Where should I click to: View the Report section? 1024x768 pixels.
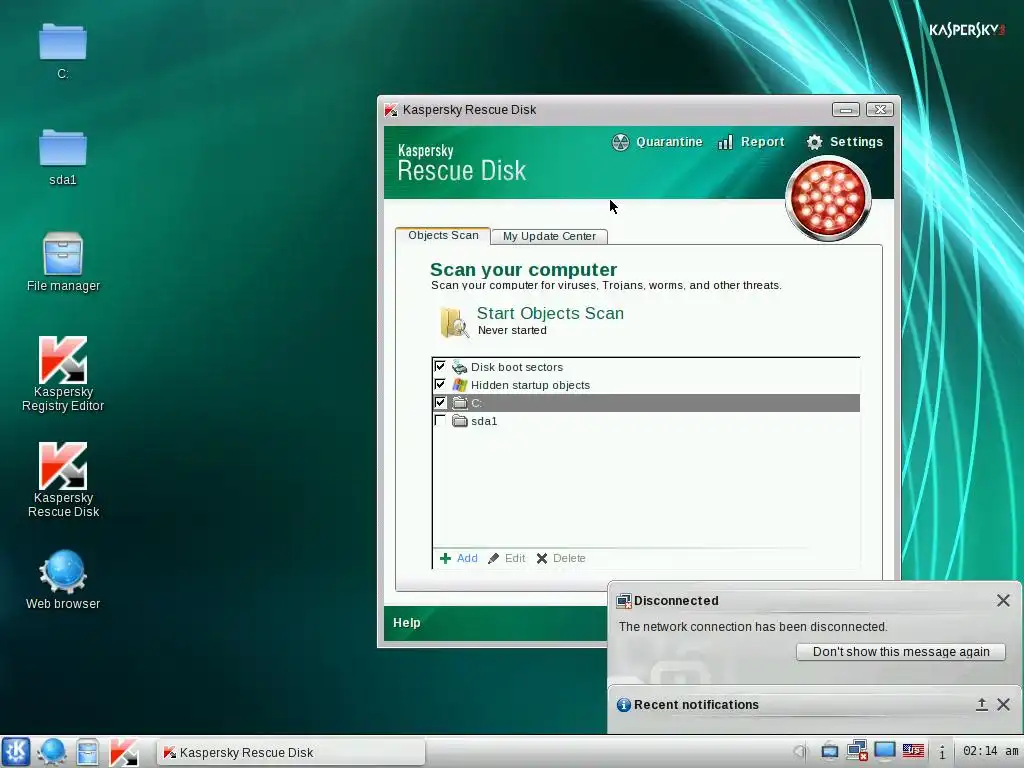pos(751,142)
